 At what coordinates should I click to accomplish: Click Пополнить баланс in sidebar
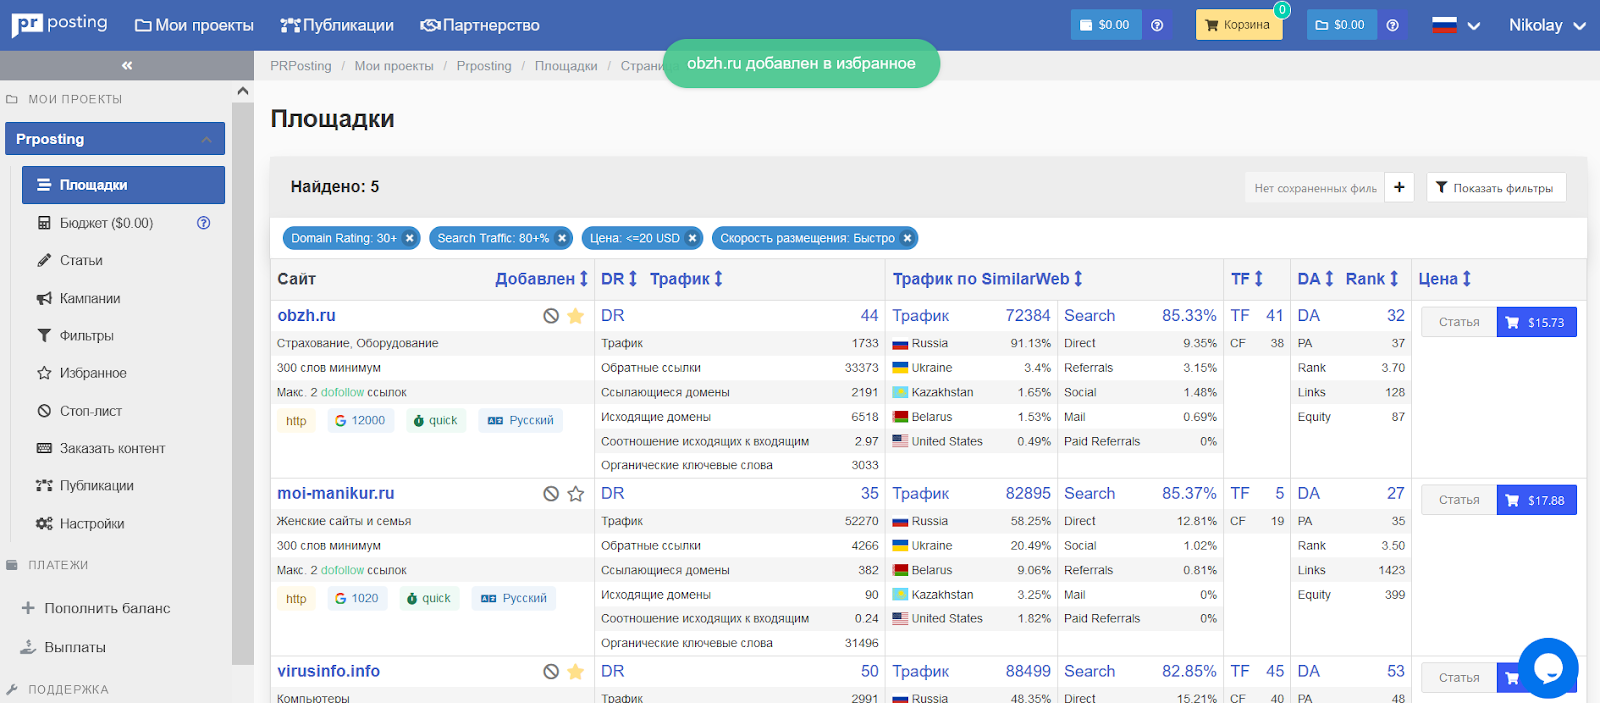(x=95, y=608)
